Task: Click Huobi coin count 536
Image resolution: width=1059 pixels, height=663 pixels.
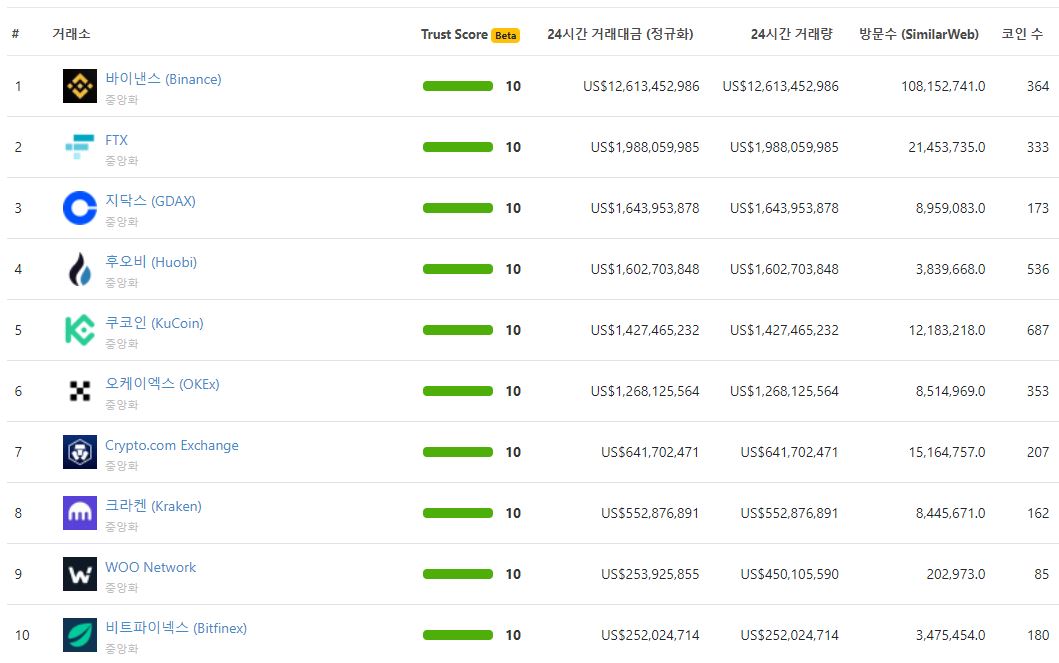Action: 1038,269
